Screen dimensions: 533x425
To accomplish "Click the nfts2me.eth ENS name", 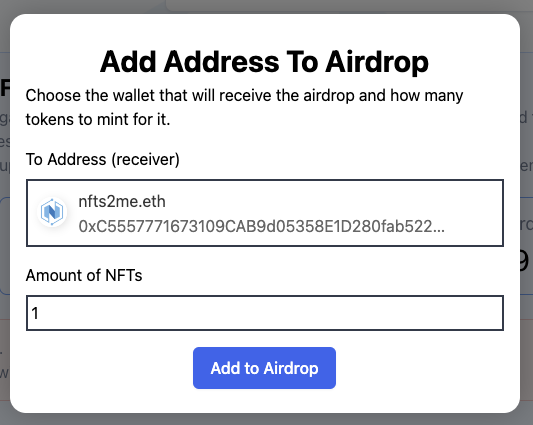I will point(122,201).
